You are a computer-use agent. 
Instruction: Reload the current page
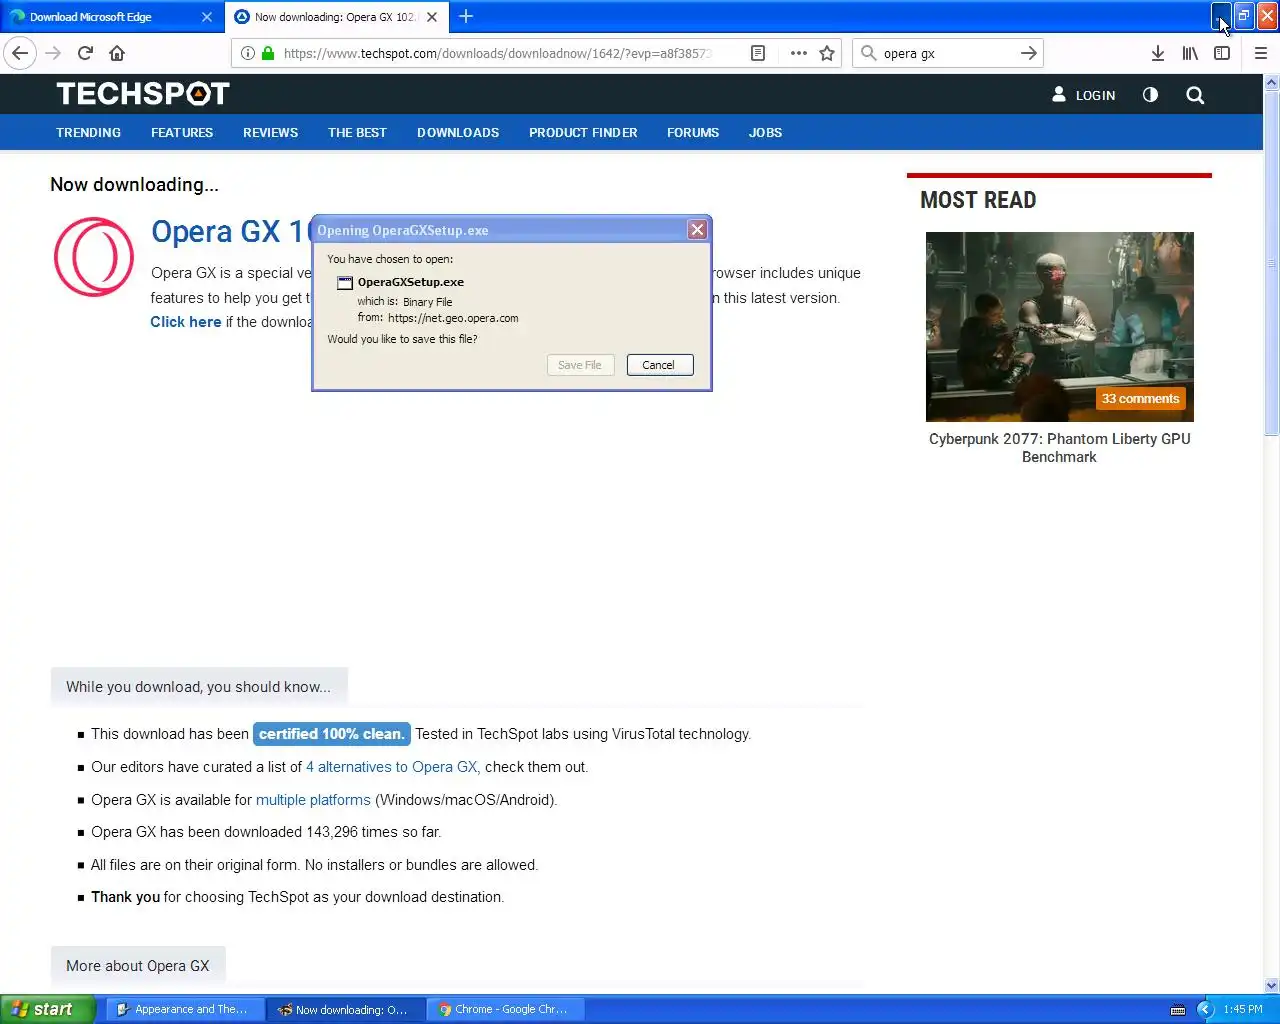pyautogui.click(x=85, y=53)
